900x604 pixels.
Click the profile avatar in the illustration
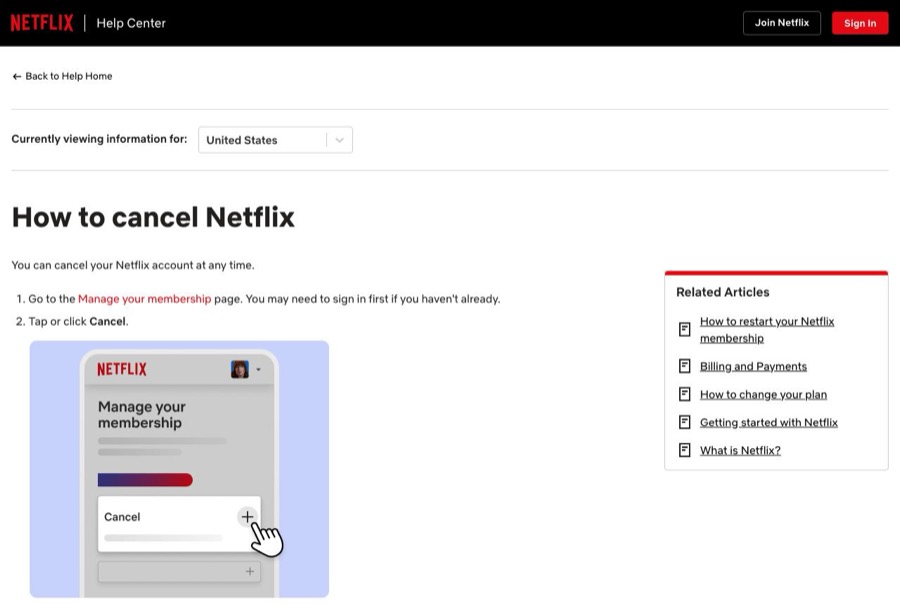point(239,369)
